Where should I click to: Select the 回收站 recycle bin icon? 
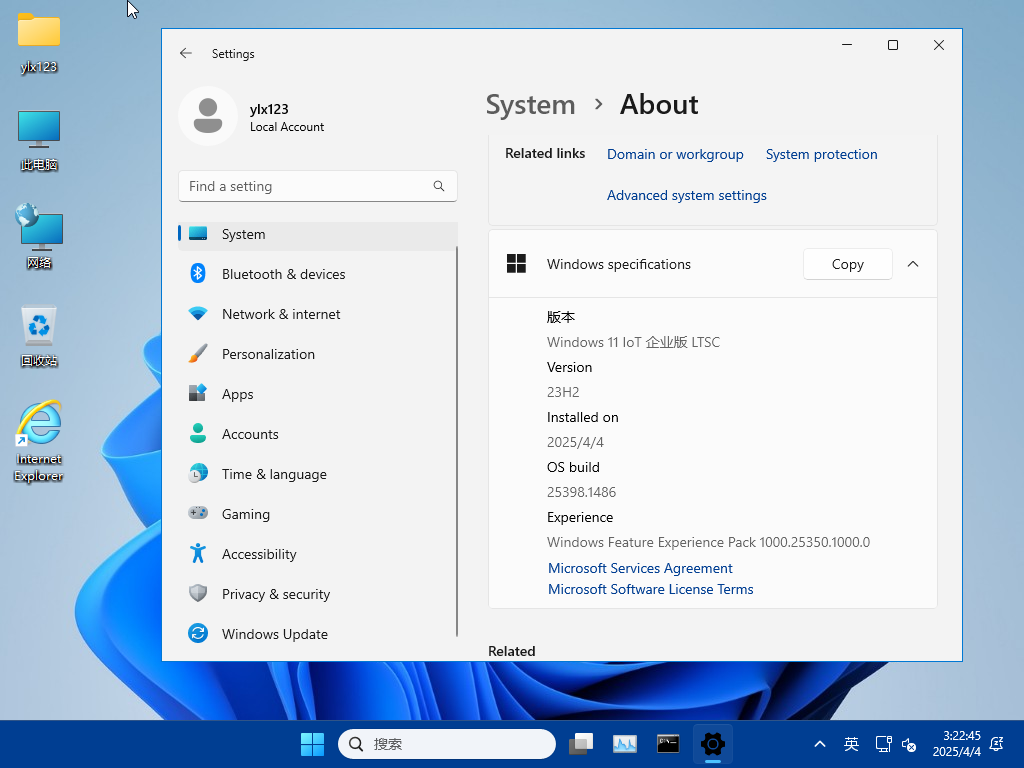39,337
